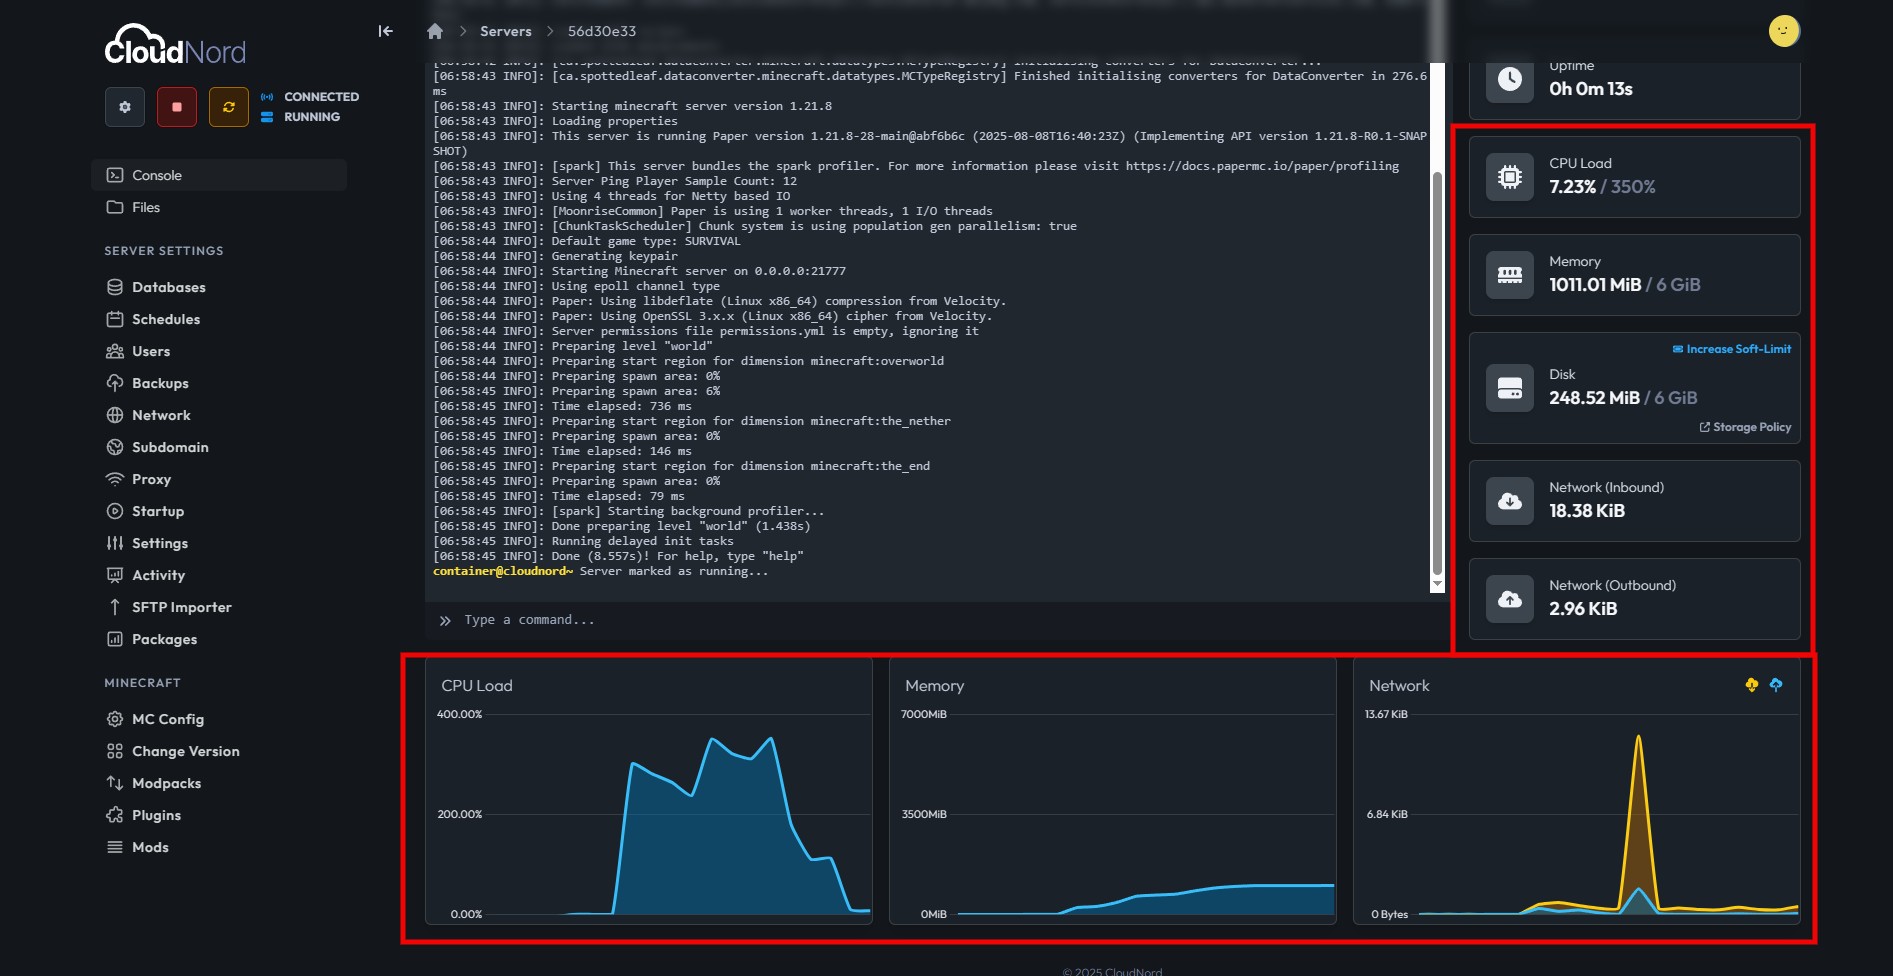Click the 'Server marked as running...' console line
This screenshot has height=976, width=1893.
tap(674, 571)
